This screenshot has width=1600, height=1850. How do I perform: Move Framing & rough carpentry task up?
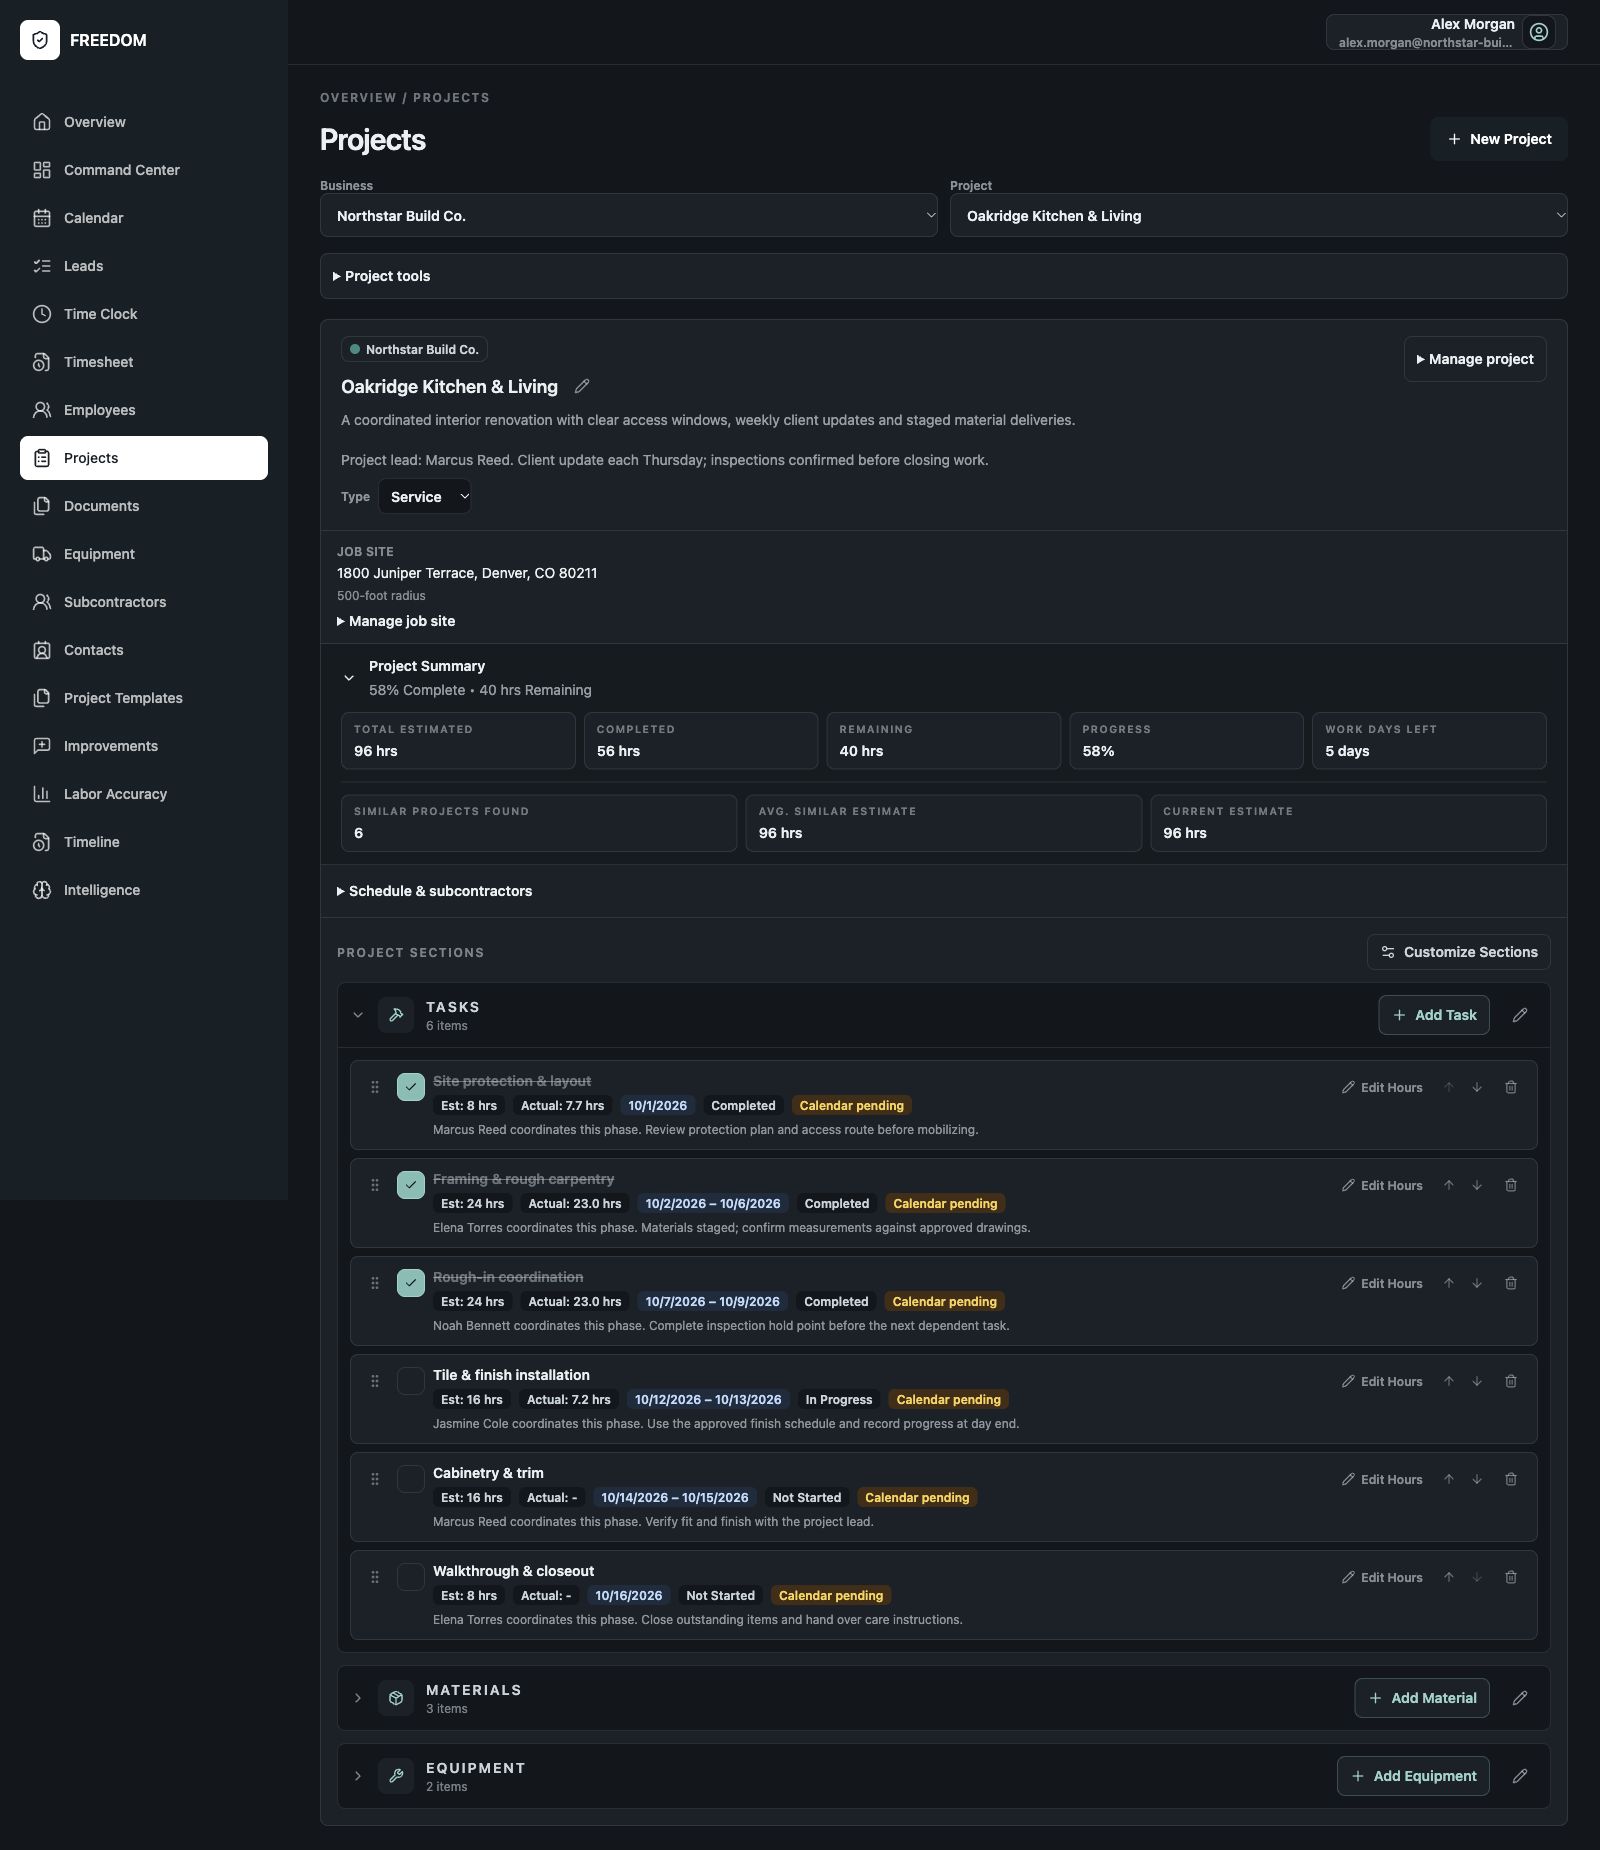click(x=1448, y=1185)
